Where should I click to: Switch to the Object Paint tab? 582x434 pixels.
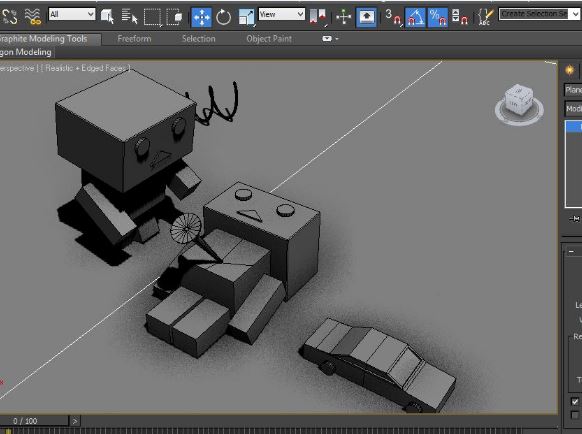coord(269,39)
